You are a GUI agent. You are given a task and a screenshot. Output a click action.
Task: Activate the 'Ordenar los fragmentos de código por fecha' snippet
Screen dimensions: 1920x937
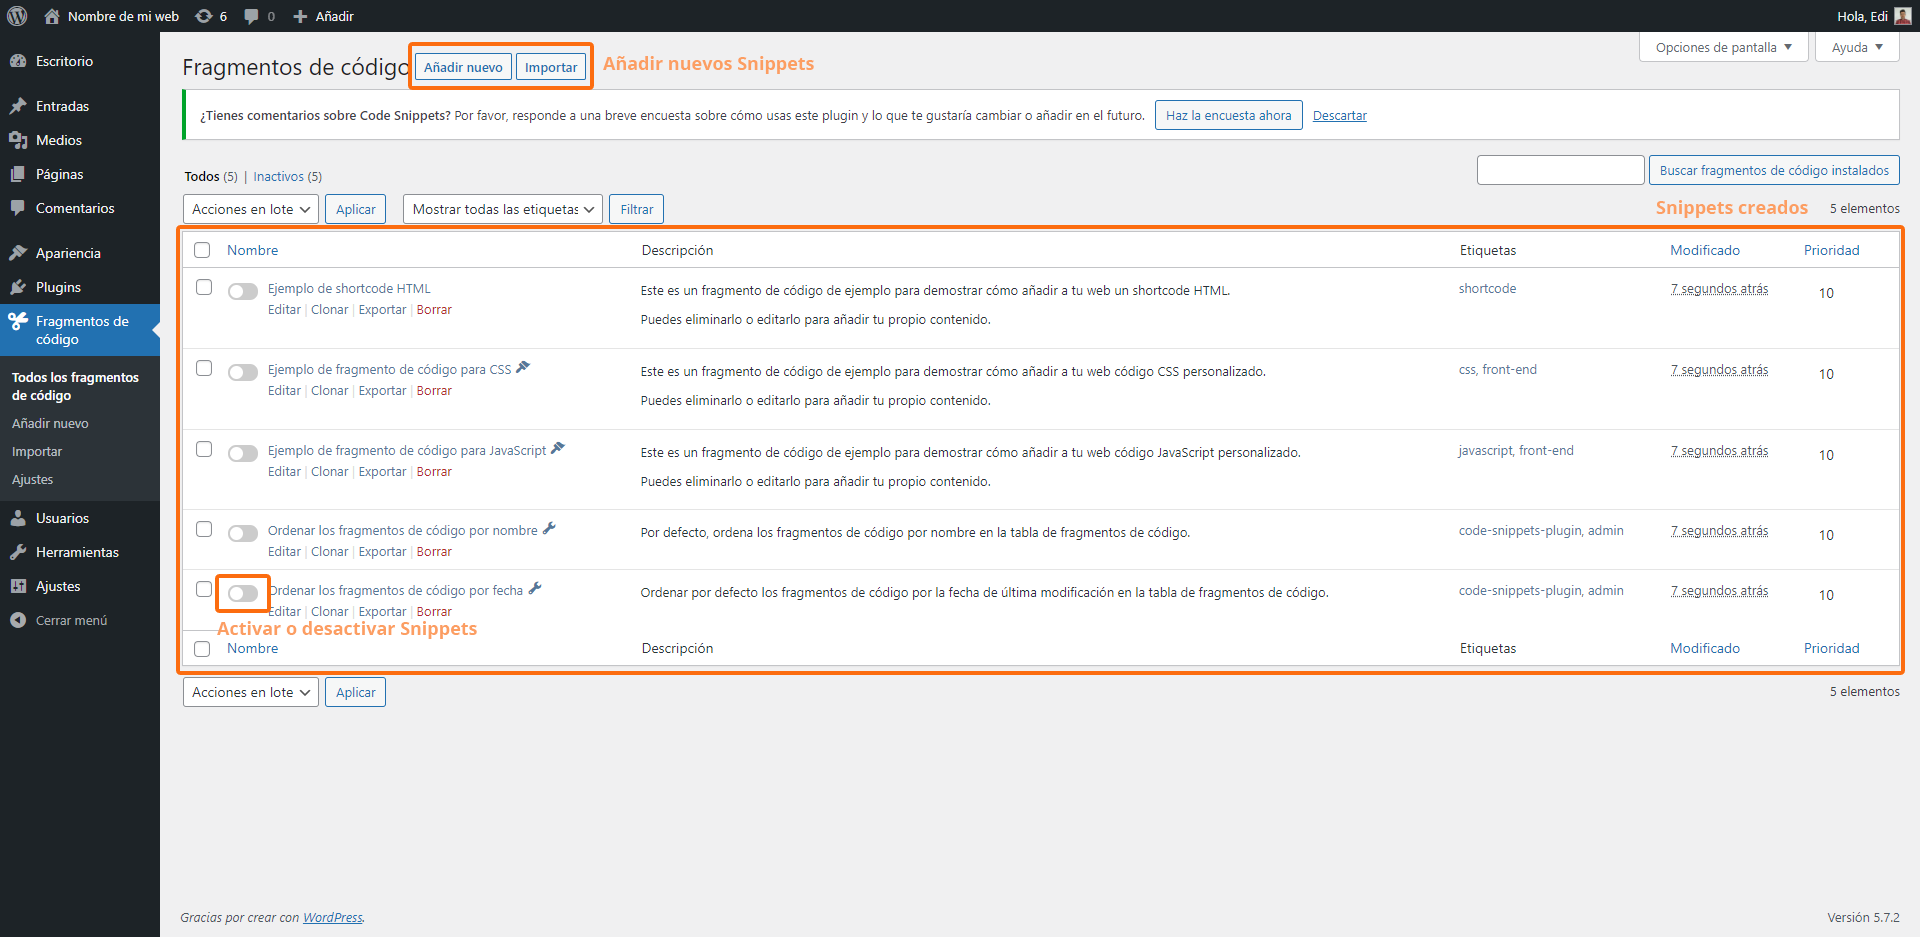pos(242,593)
